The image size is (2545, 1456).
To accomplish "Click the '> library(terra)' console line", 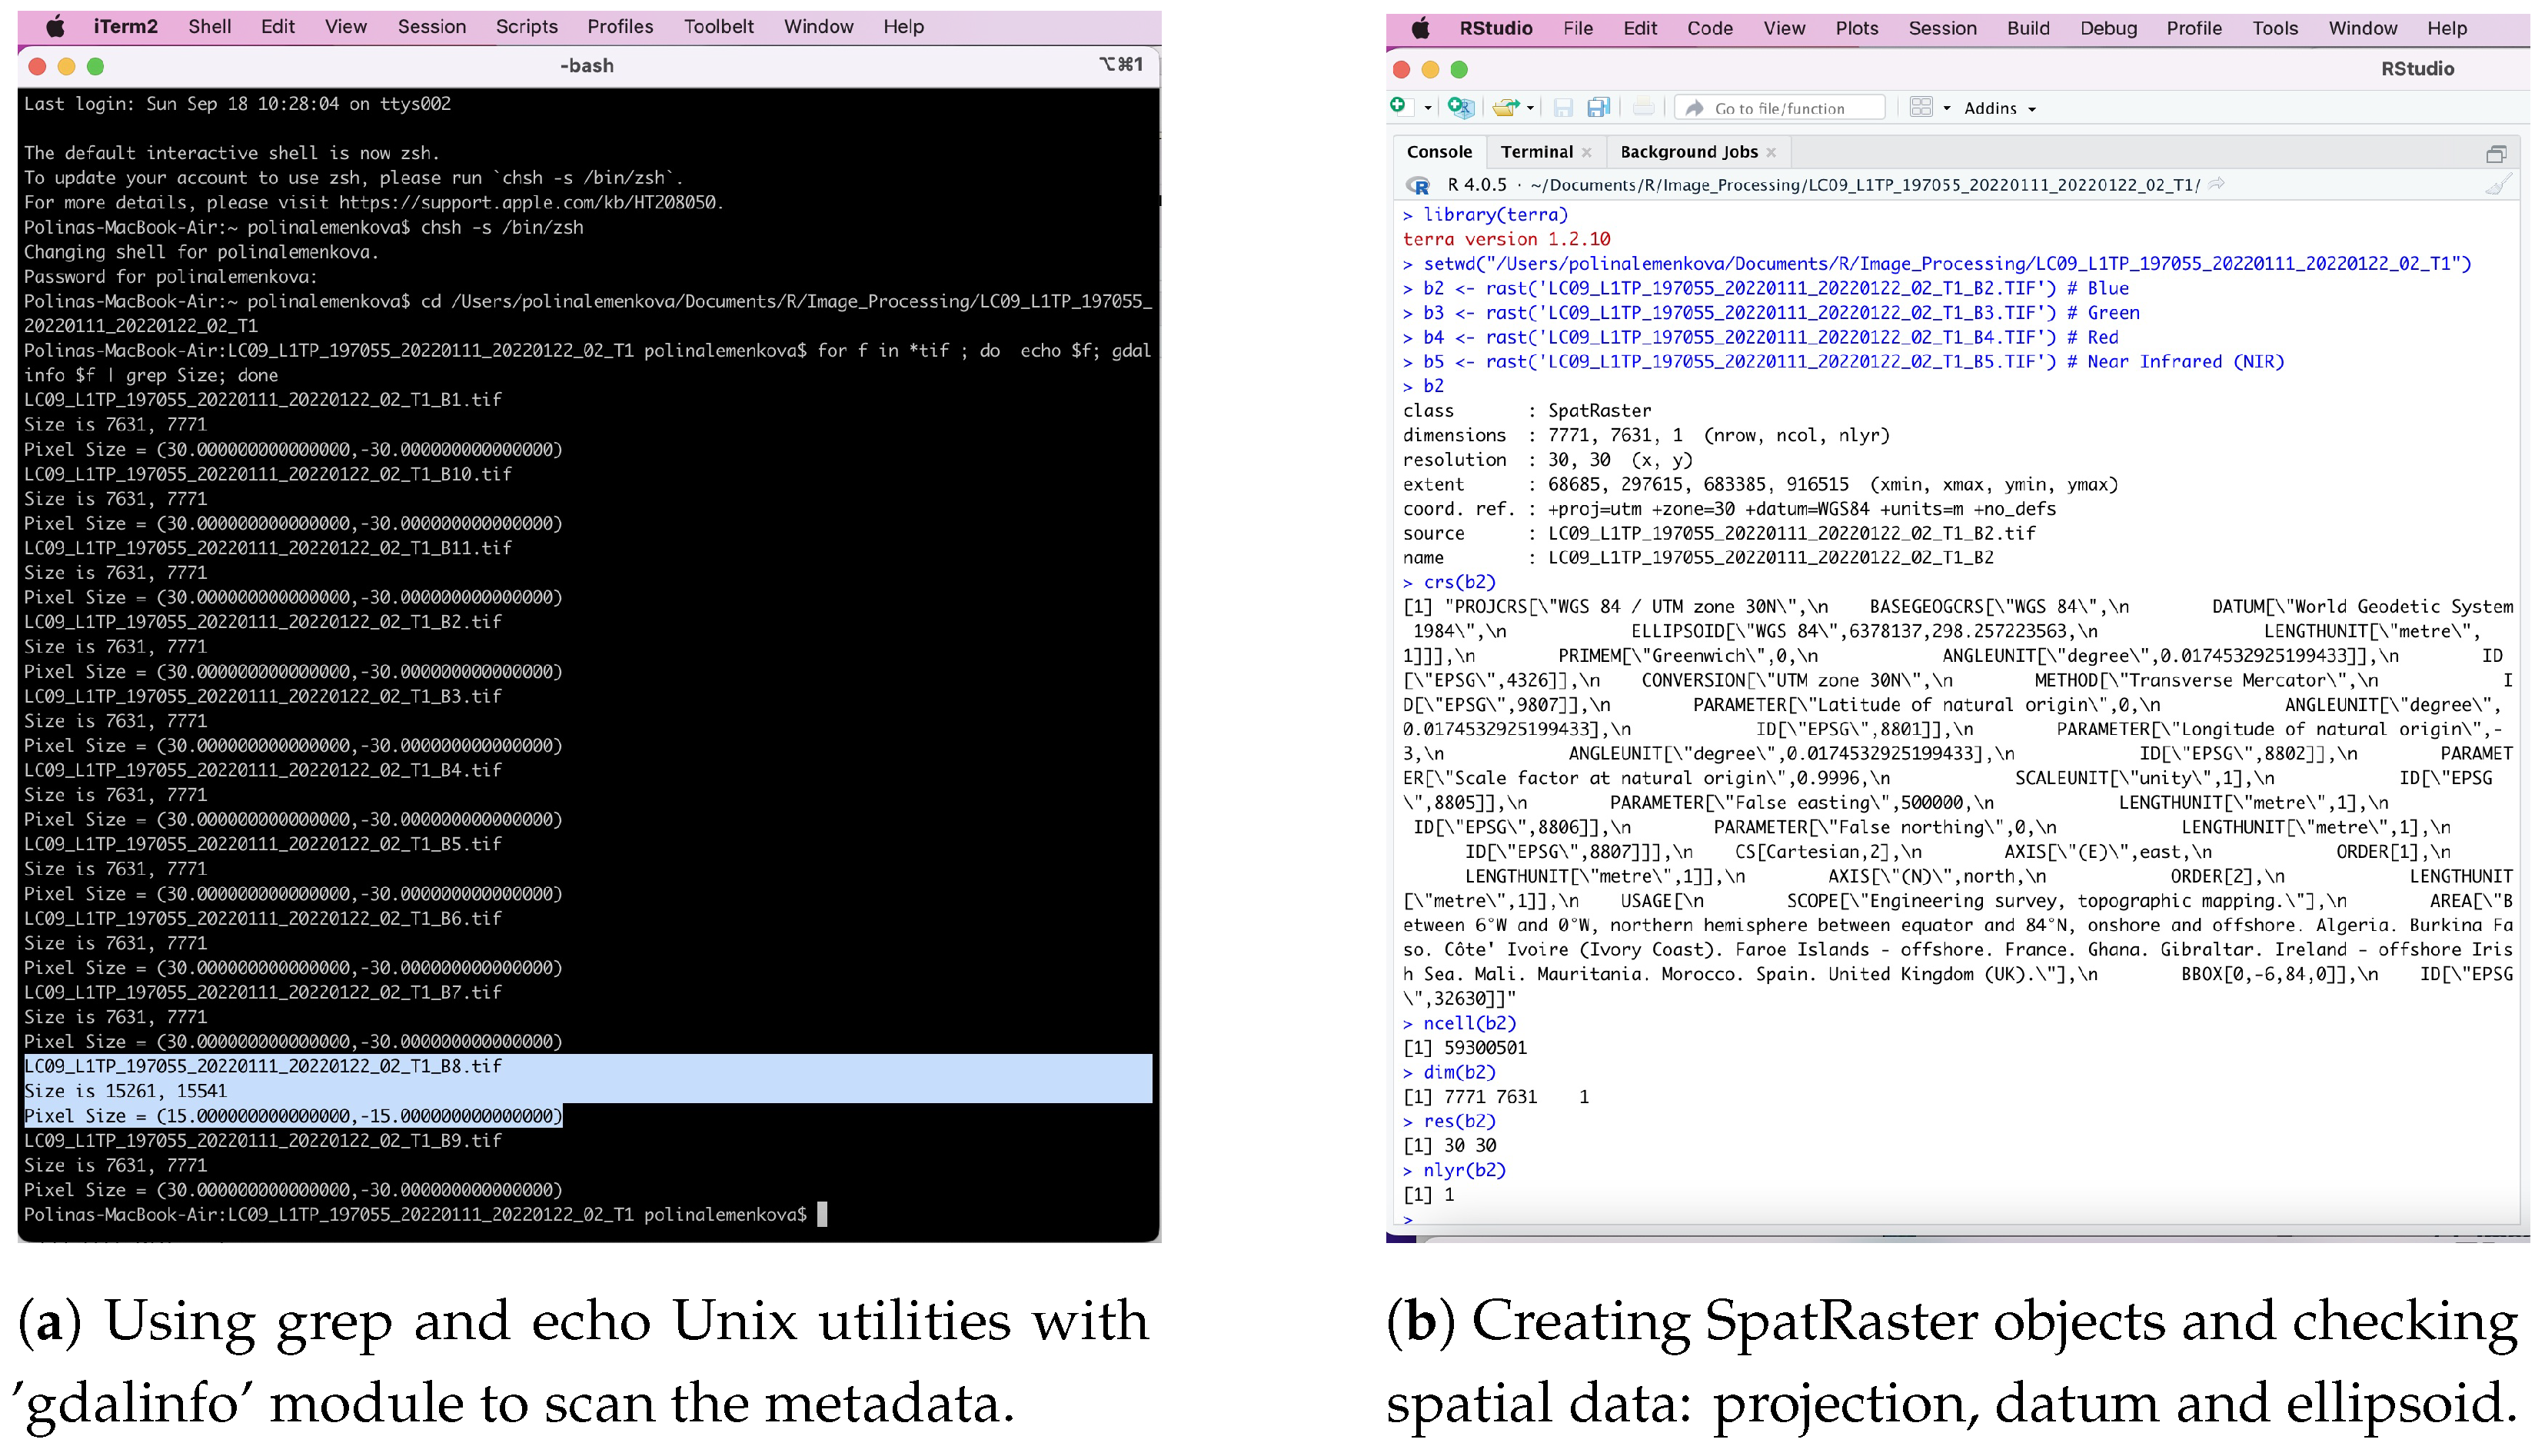I will [1485, 214].
